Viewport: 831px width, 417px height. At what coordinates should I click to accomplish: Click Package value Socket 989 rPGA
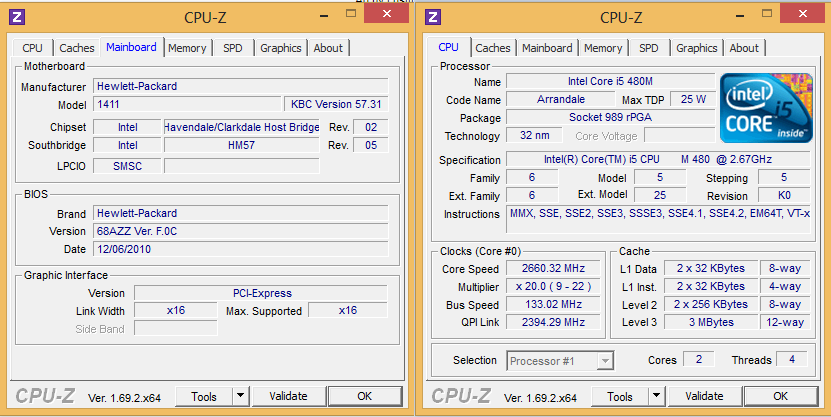(611, 118)
